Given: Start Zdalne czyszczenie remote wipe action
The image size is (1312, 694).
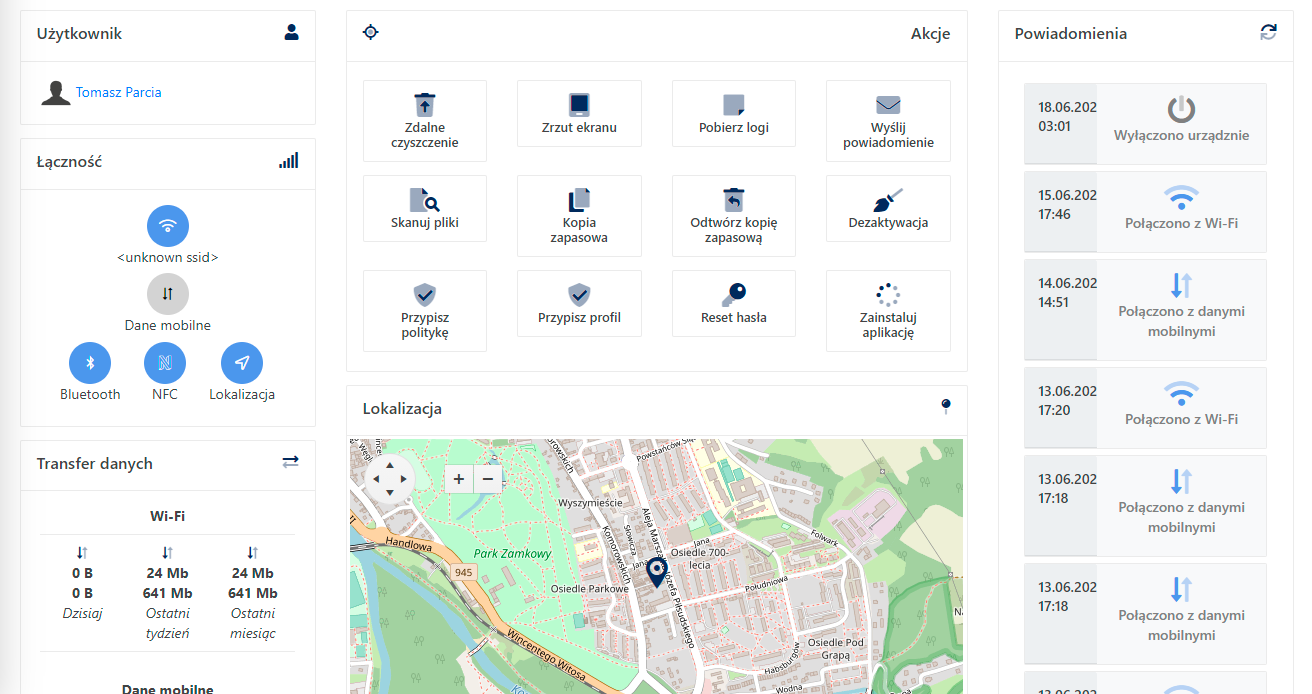Looking at the screenshot, I should click(425, 121).
